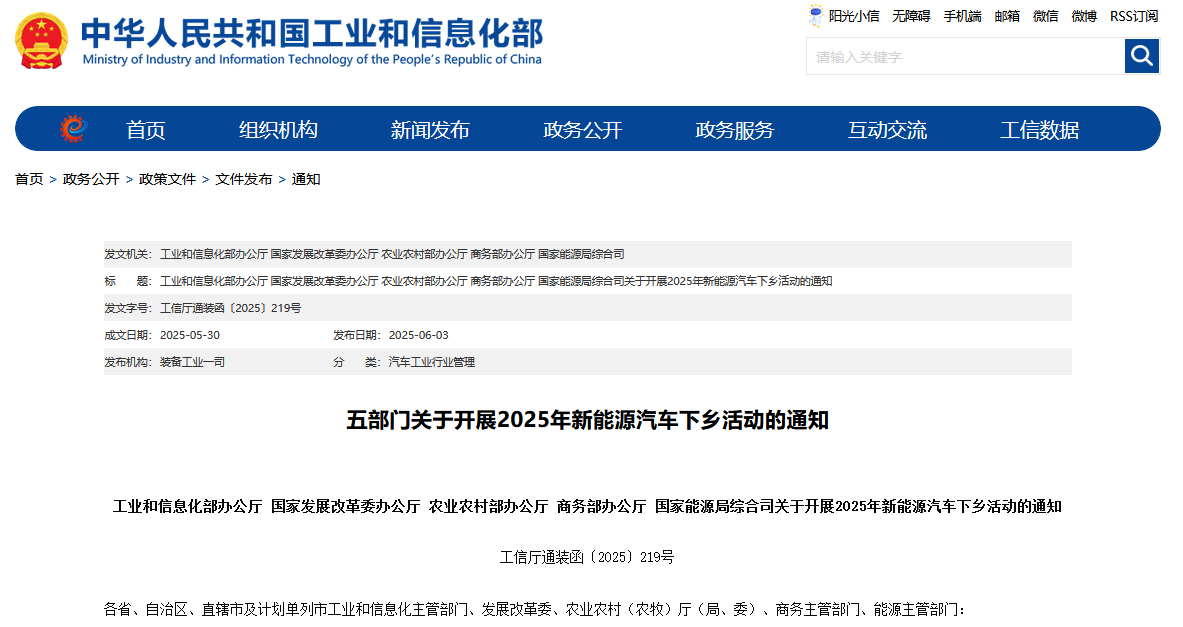Image resolution: width=1183 pixels, height=627 pixels.
Task: Open the 互动交流 navigation item
Action: 887,130
